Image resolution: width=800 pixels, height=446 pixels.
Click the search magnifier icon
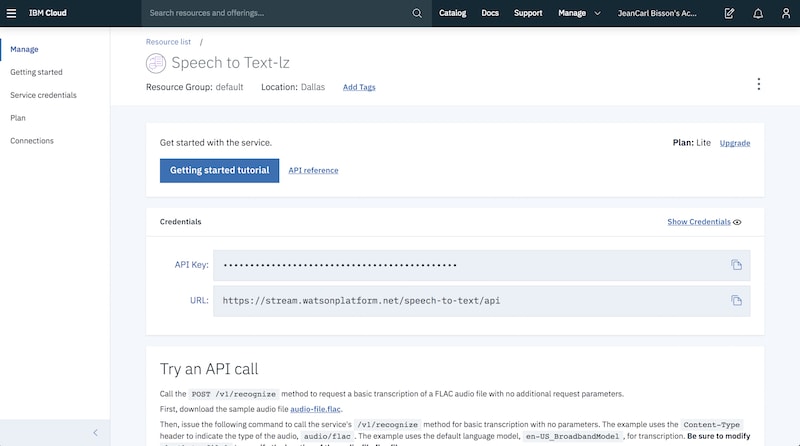coord(417,13)
